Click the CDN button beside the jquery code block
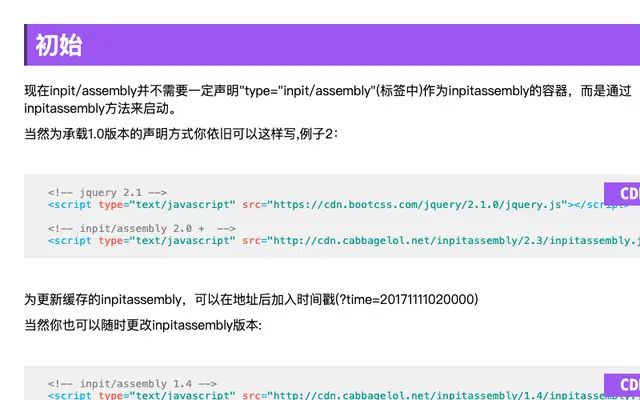Viewport: 640px width, 400px height. tap(622, 193)
